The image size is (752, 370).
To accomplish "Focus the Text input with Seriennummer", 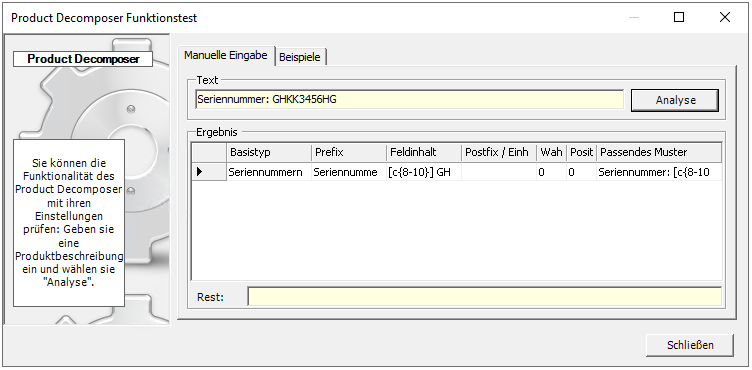I will pos(410,100).
